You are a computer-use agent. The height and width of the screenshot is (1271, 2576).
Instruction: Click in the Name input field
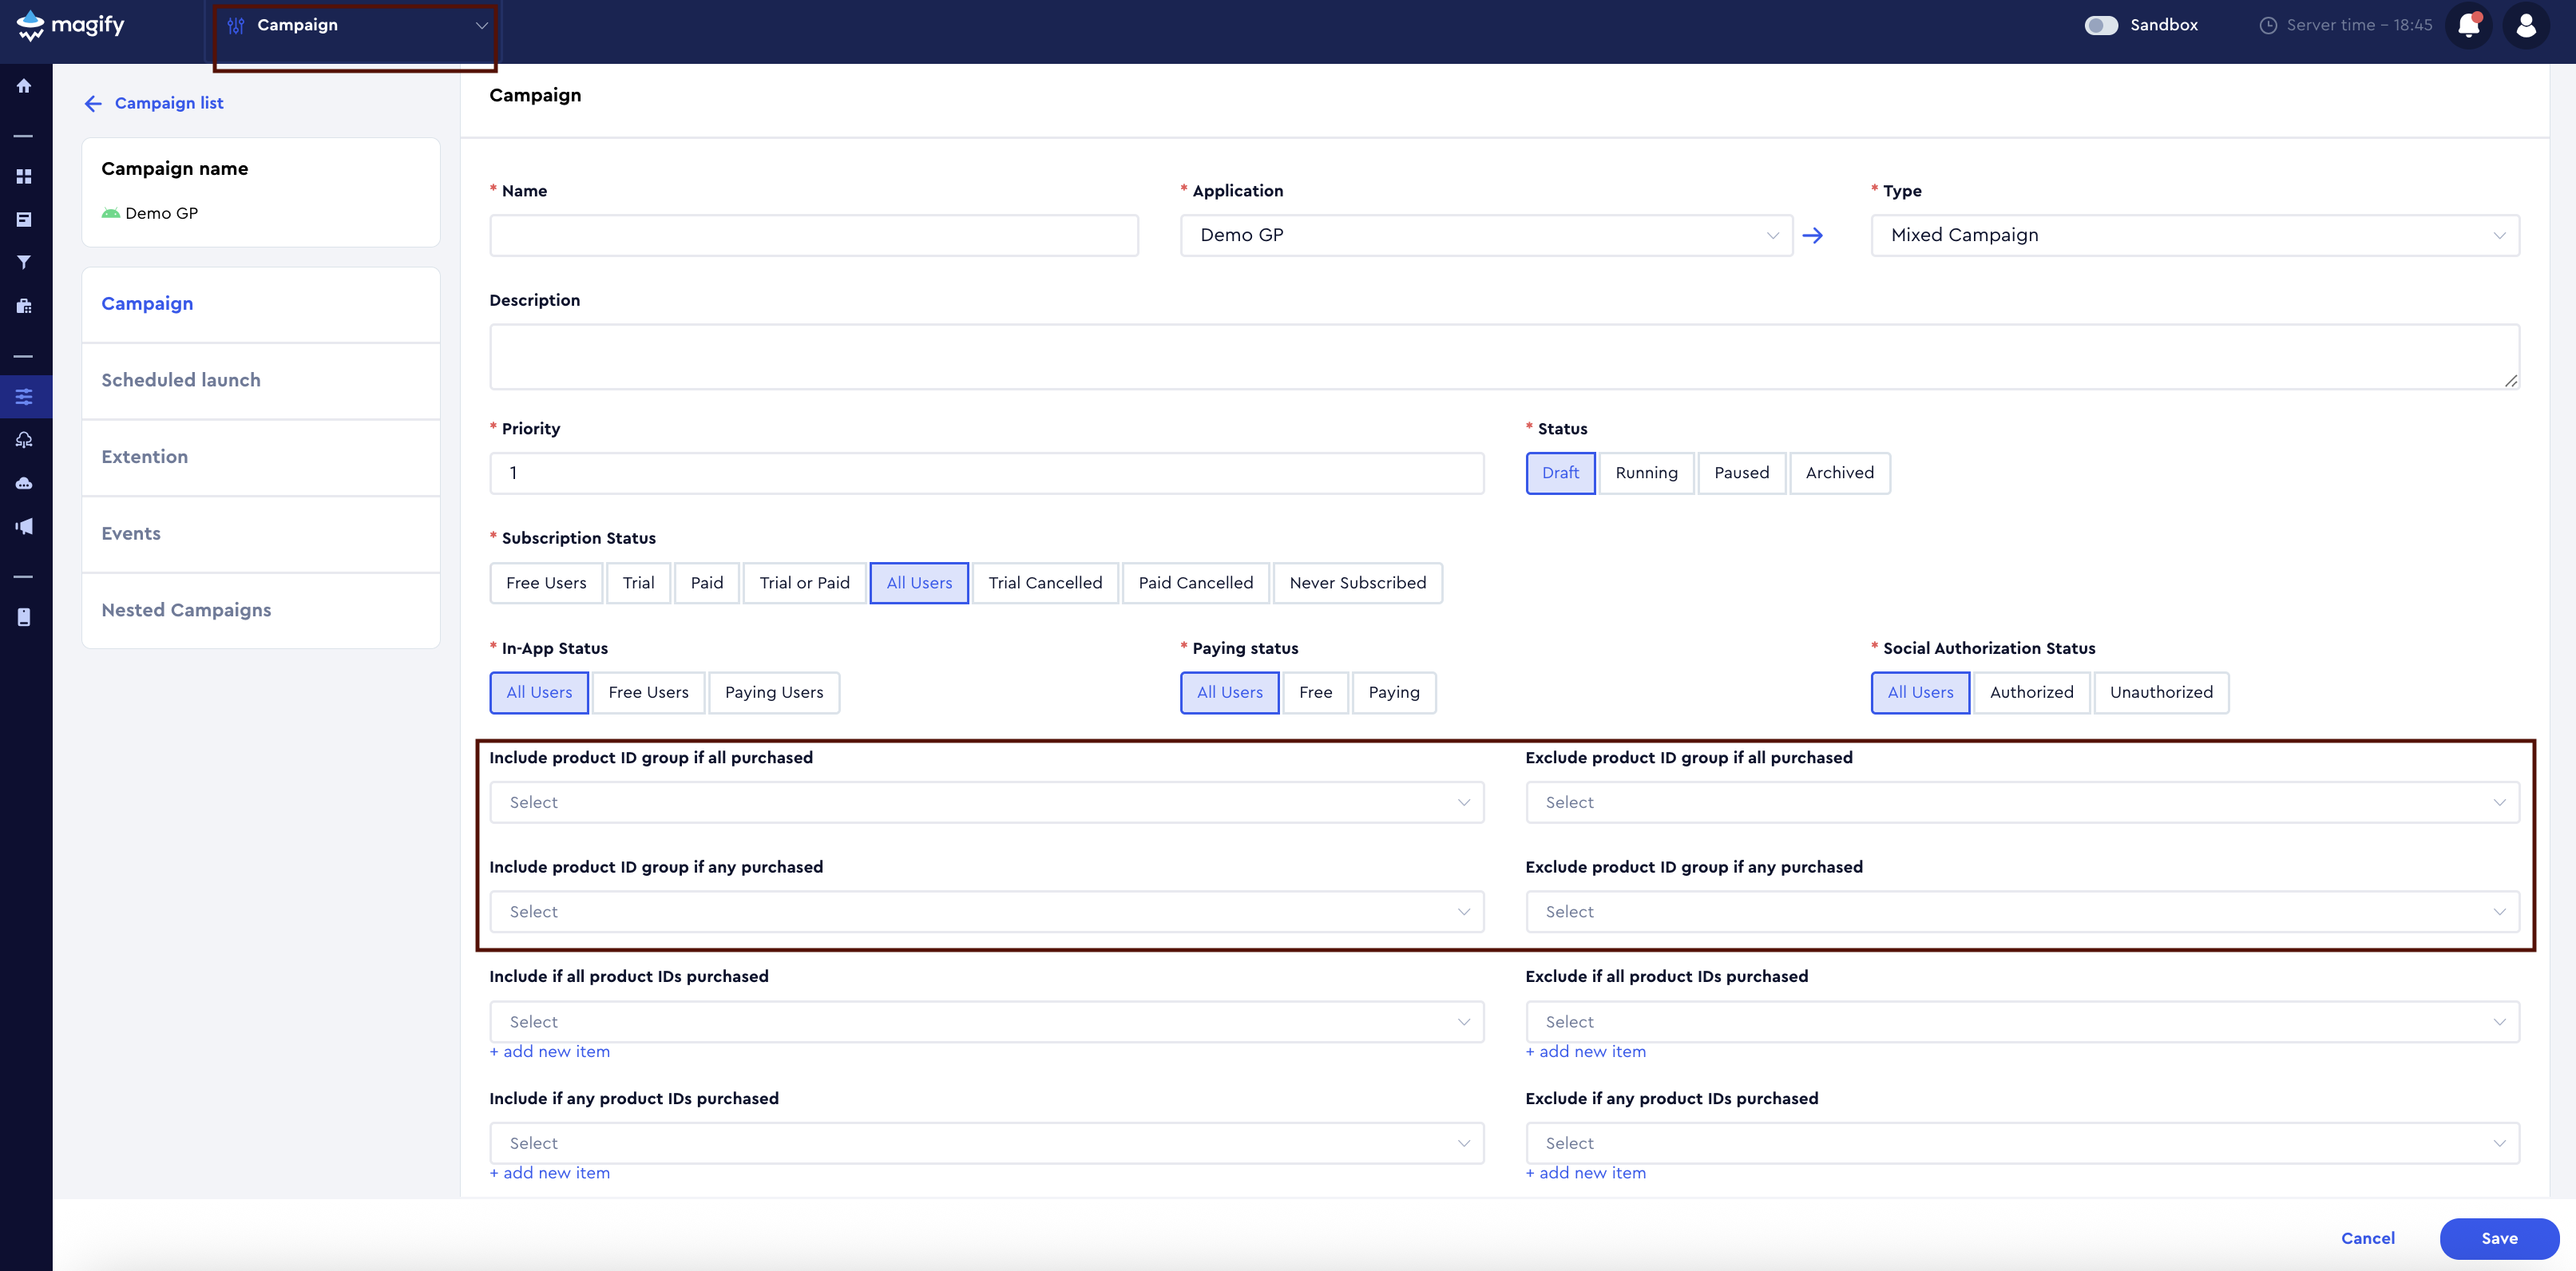[x=813, y=236]
